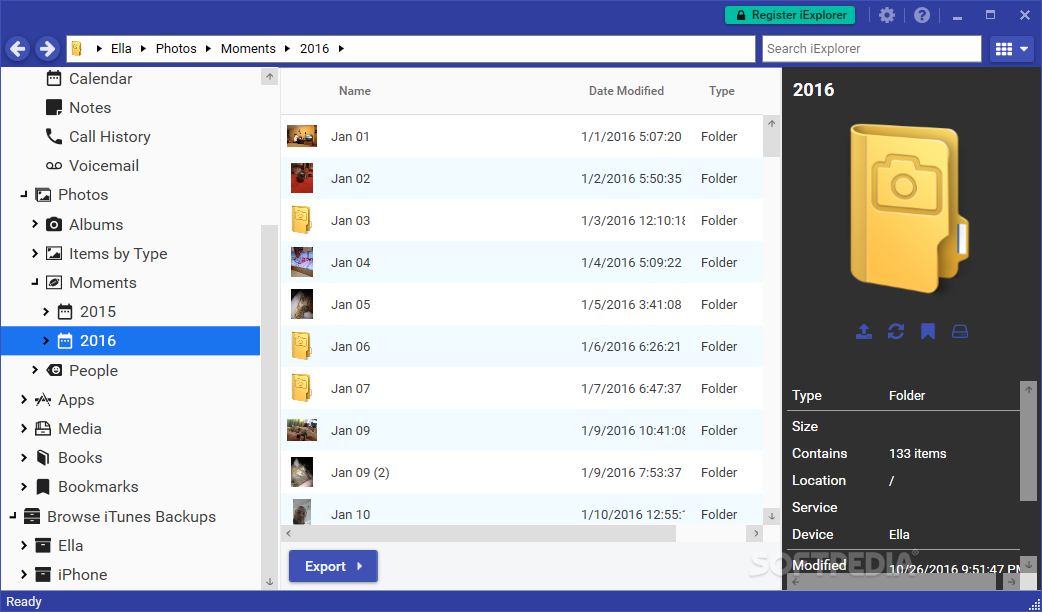Expand the 2015 node
Viewport: 1042px width, 612px height.
[46, 312]
